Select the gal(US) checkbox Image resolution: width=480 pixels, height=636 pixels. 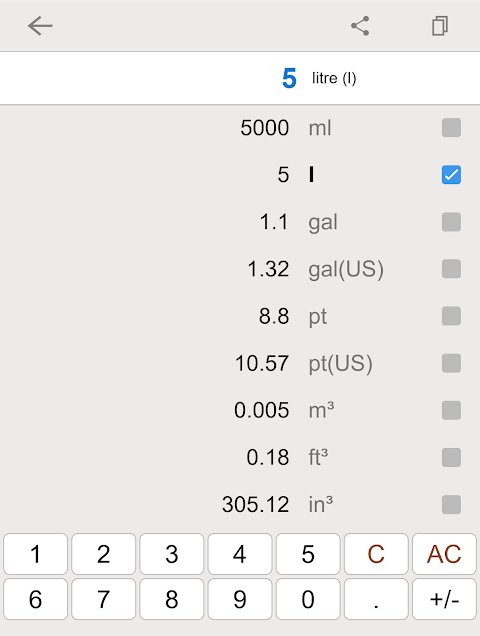(451, 269)
